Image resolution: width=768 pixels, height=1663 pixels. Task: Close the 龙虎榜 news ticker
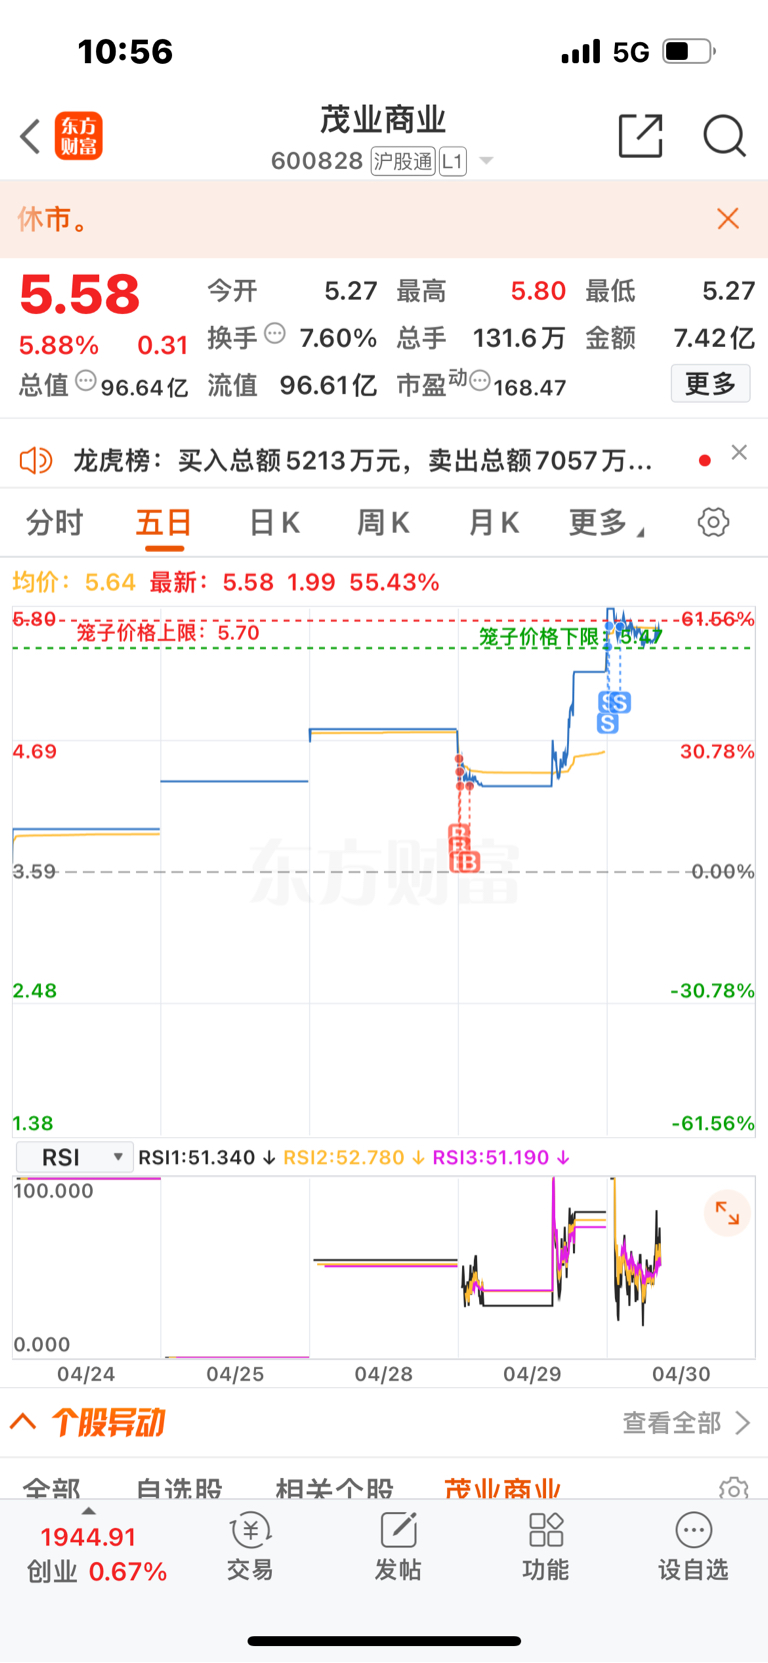pos(739,452)
